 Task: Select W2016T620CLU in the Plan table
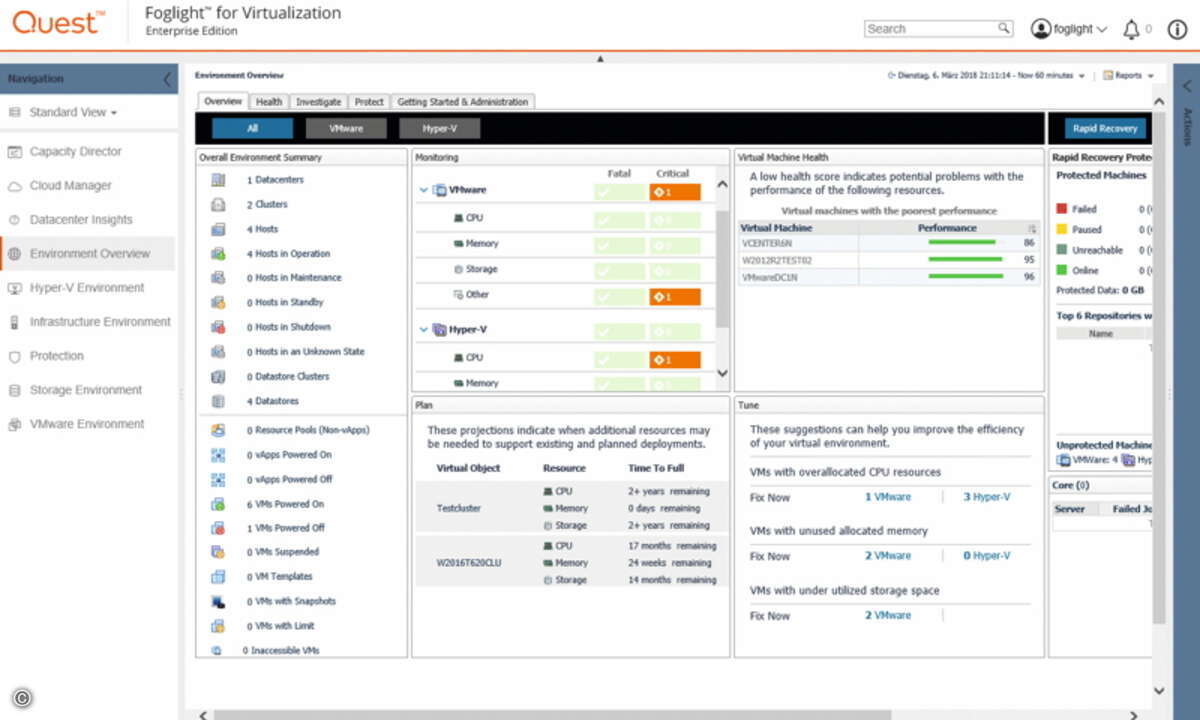(469, 563)
